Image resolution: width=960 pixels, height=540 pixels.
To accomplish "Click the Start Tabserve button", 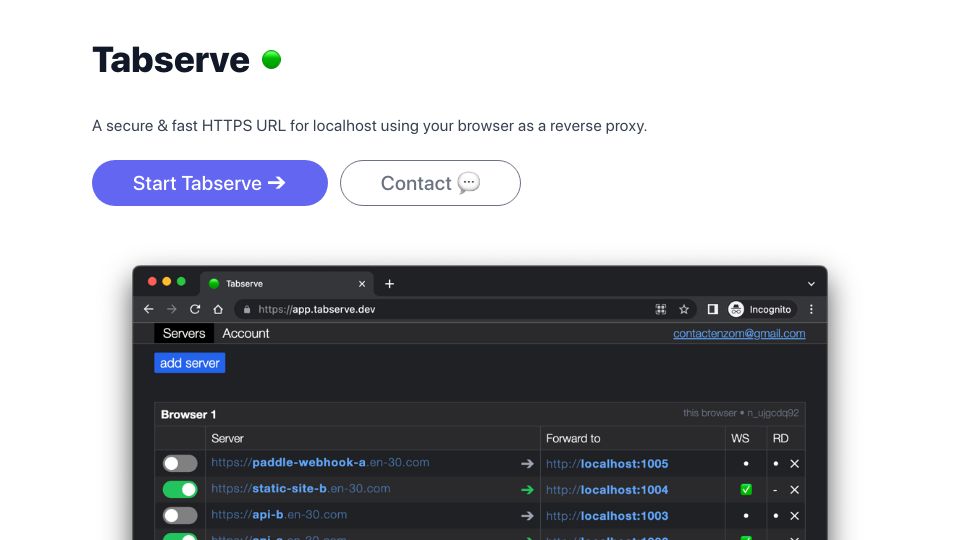I will (209, 183).
